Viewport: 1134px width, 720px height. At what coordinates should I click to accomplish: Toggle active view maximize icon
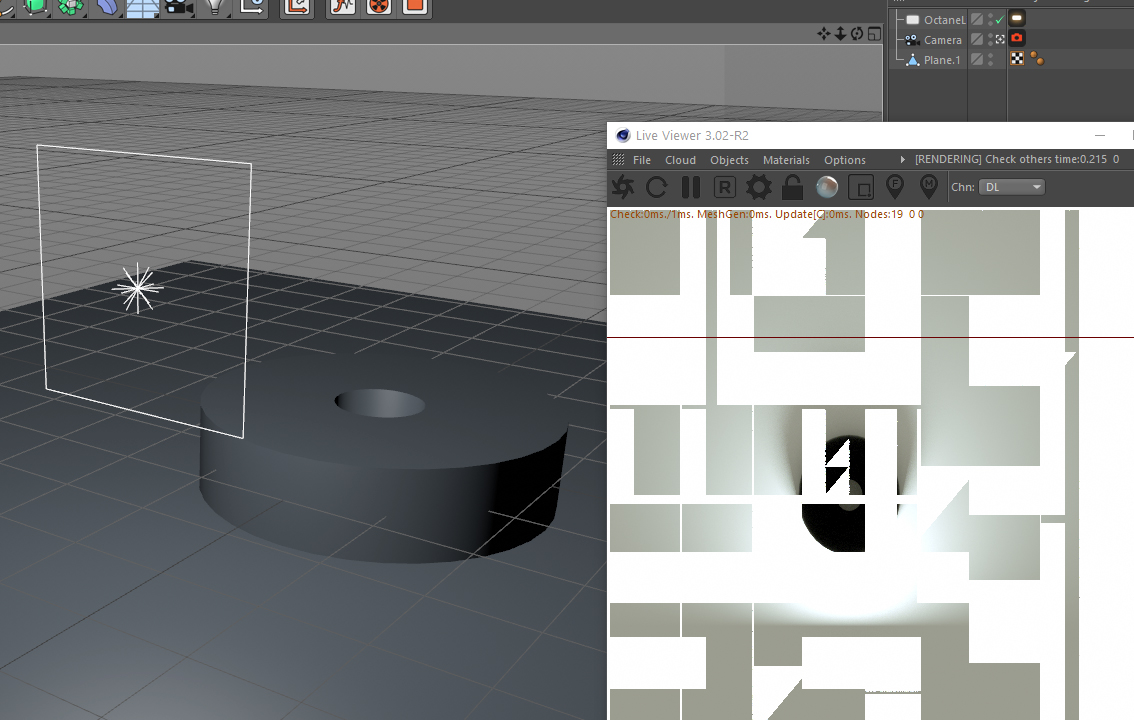point(874,33)
